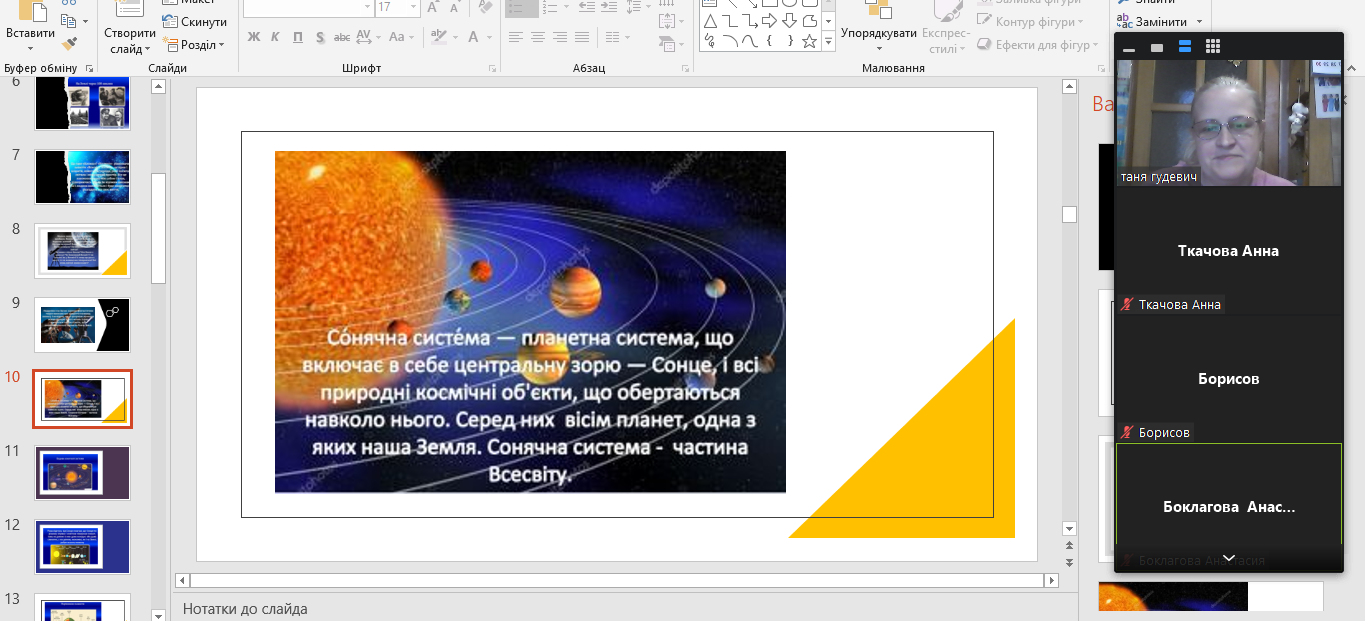Image resolution: width=1365 pixels, height=621 pixels.
Task: Click editor horizontal scrollbar right arrow
Action: [1051, 580]
